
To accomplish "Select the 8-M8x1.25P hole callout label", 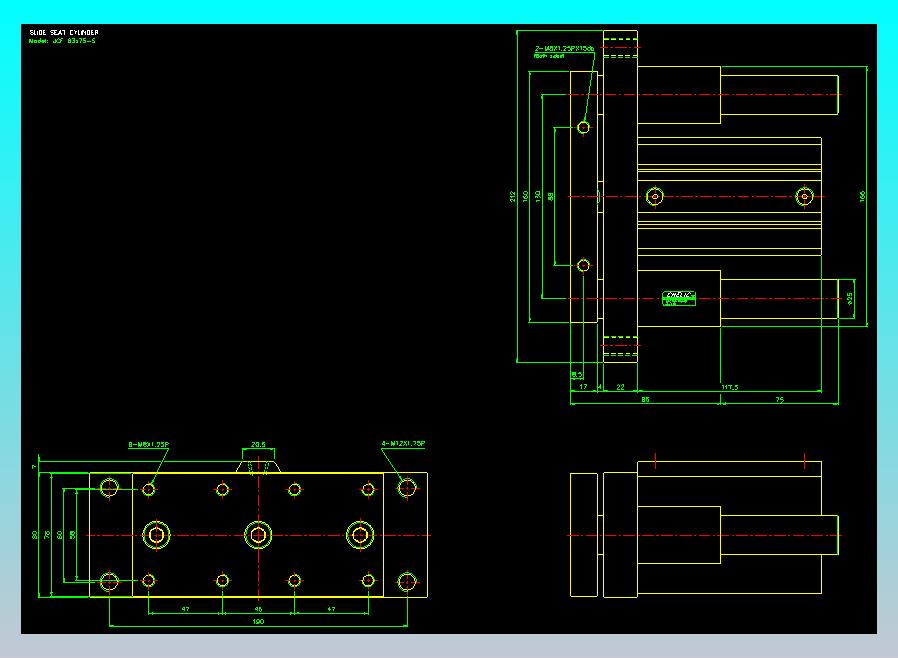I will [x=148, y=444].
